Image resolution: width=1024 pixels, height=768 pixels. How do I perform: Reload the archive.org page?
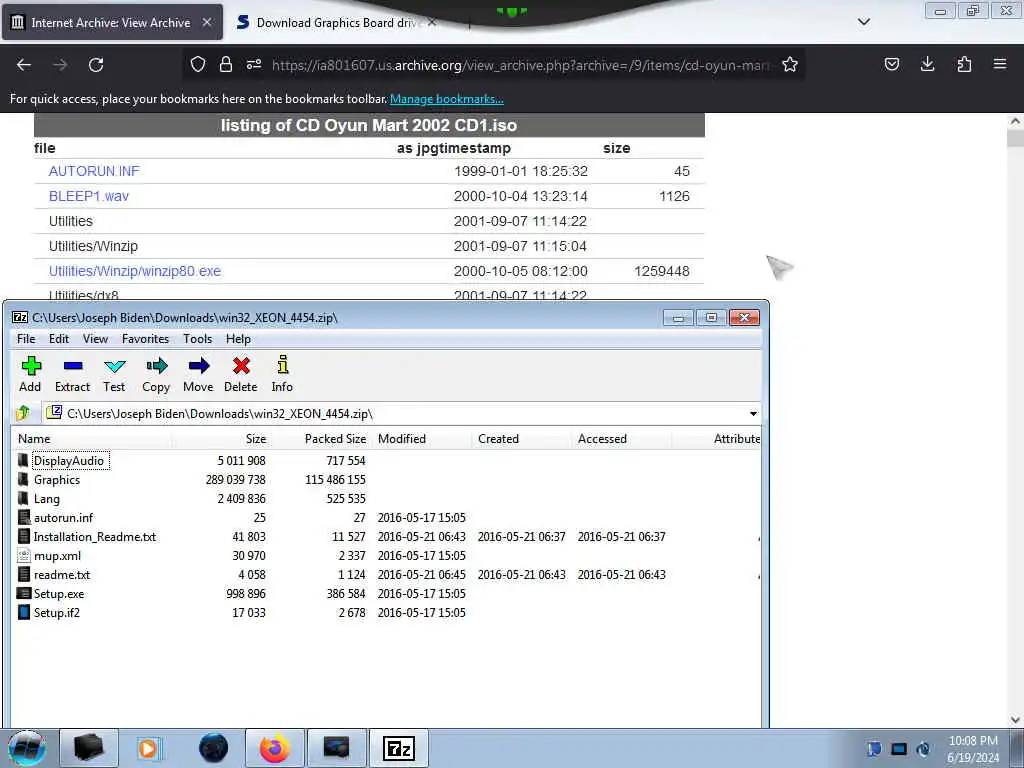(x=96, y=65)
